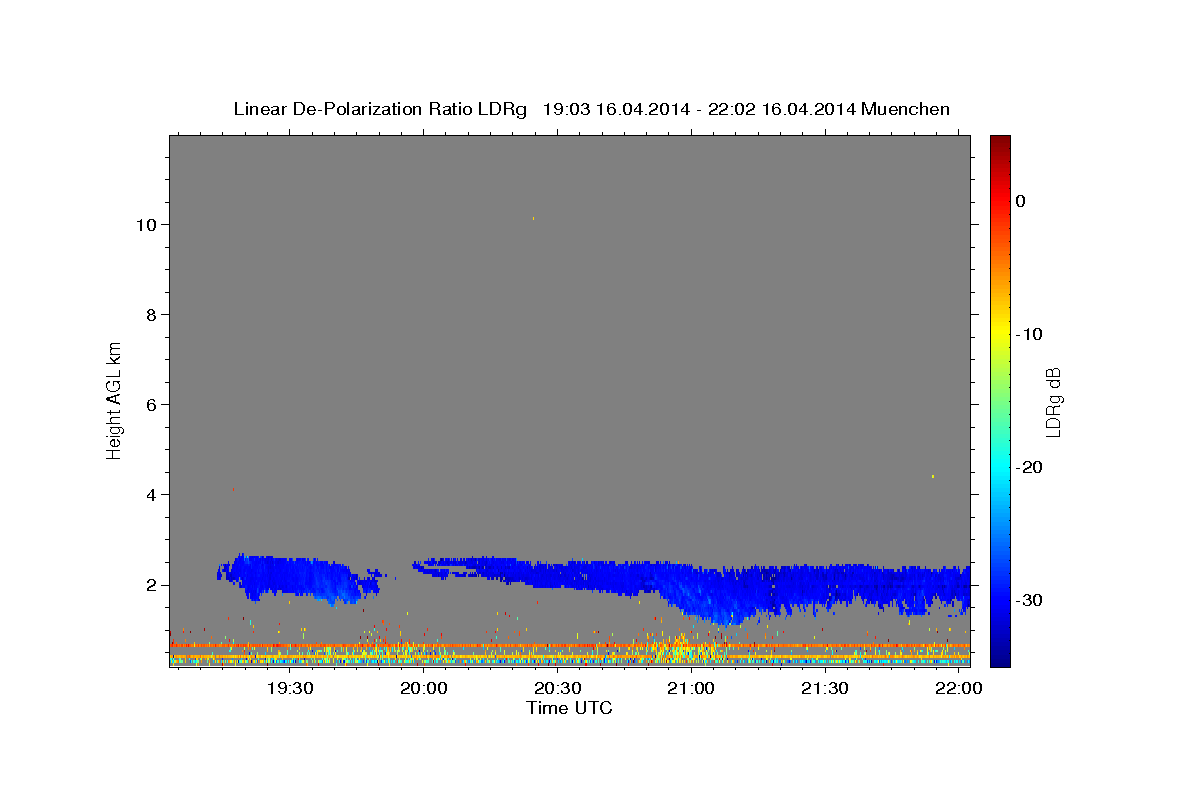Image resolution: width=1200 pixels, height=800 pixels.
Task: Click the 'LDRg dB' colorbar label
Action: click(1053, 402)
